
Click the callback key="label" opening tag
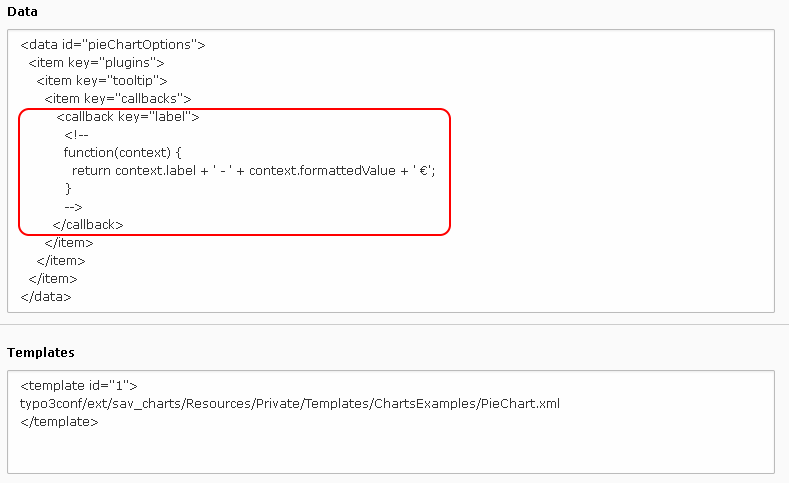[128, 117]
